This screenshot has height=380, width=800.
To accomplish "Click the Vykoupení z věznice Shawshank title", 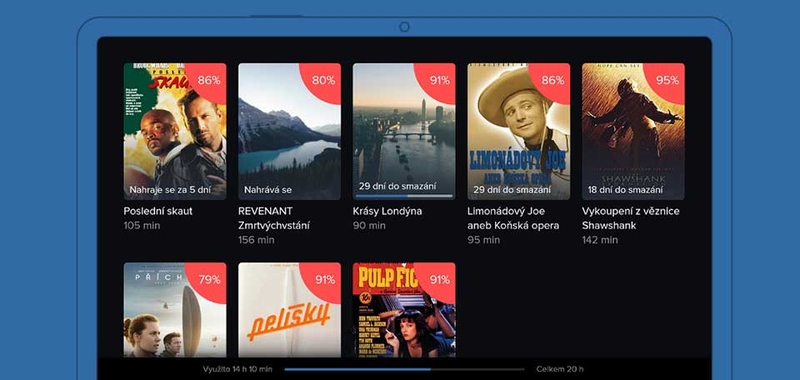I will point(631,218).
